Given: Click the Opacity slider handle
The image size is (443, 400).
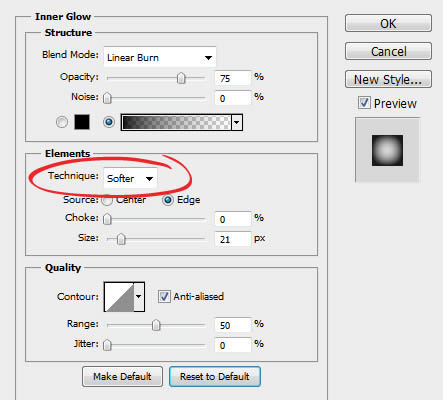Looking at the screenshot, I should (x=181, y=78).
